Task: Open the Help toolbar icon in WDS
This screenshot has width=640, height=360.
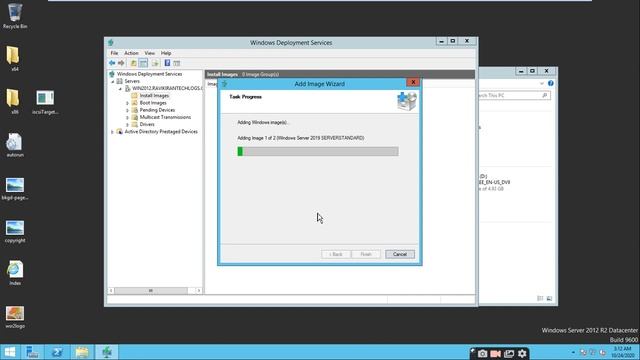Action: point(167,63)
